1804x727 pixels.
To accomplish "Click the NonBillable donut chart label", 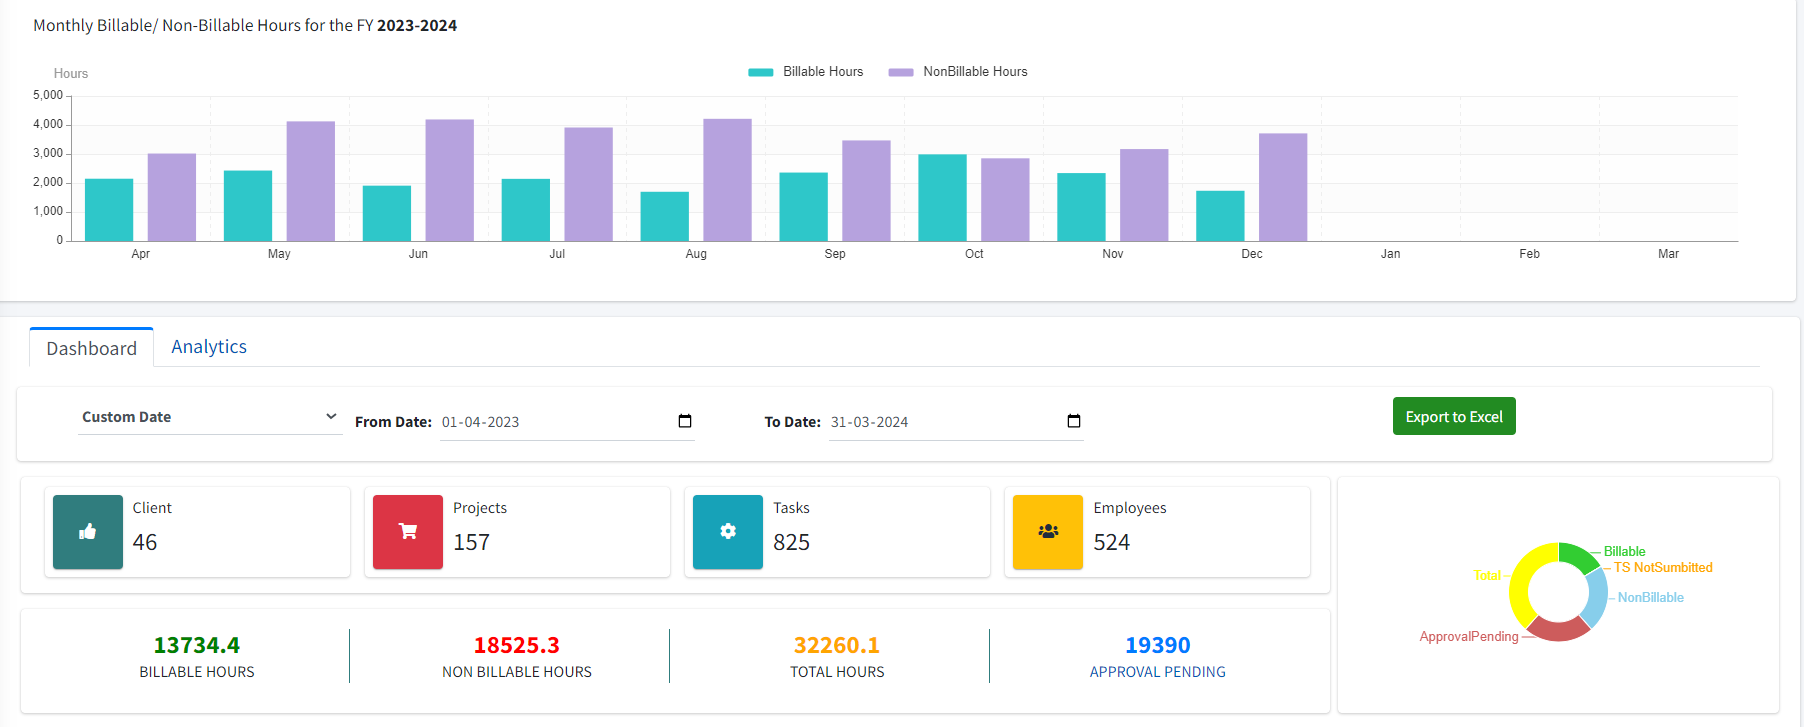I will coord(1651,597).
